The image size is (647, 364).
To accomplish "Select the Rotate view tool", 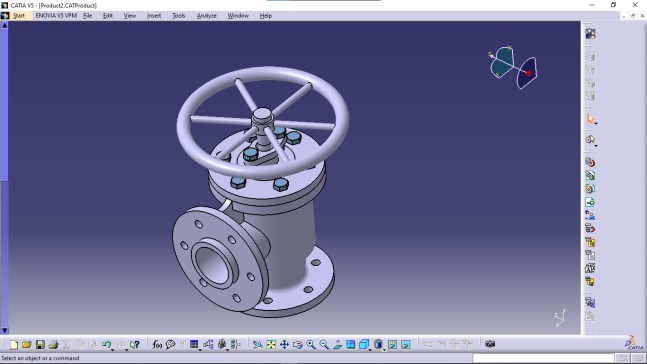I will click(x=298, y=344).
